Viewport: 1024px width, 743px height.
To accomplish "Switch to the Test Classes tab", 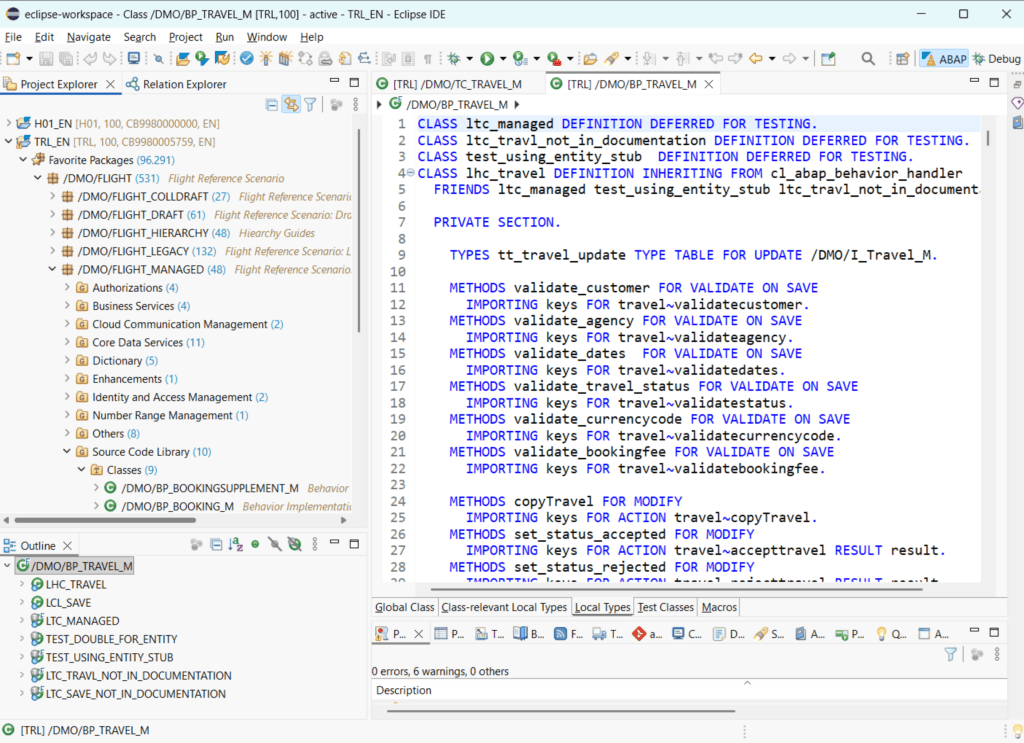I will (666, 606).
